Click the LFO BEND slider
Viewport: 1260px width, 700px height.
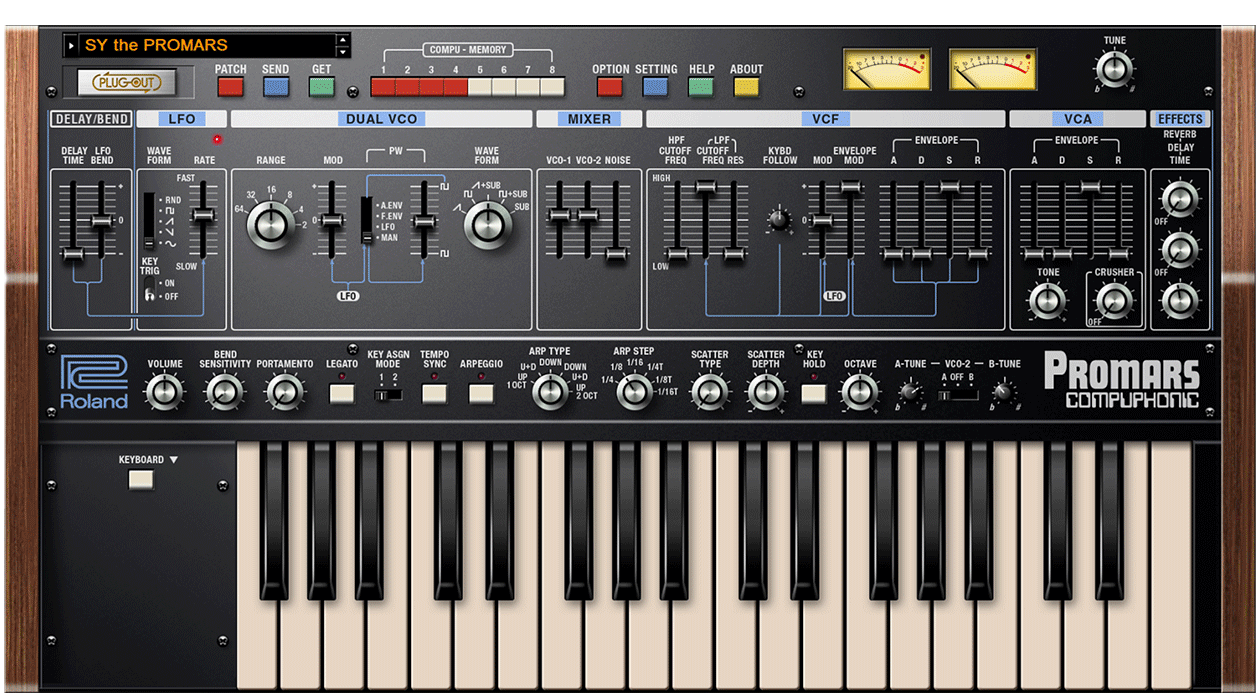point(101,221)
